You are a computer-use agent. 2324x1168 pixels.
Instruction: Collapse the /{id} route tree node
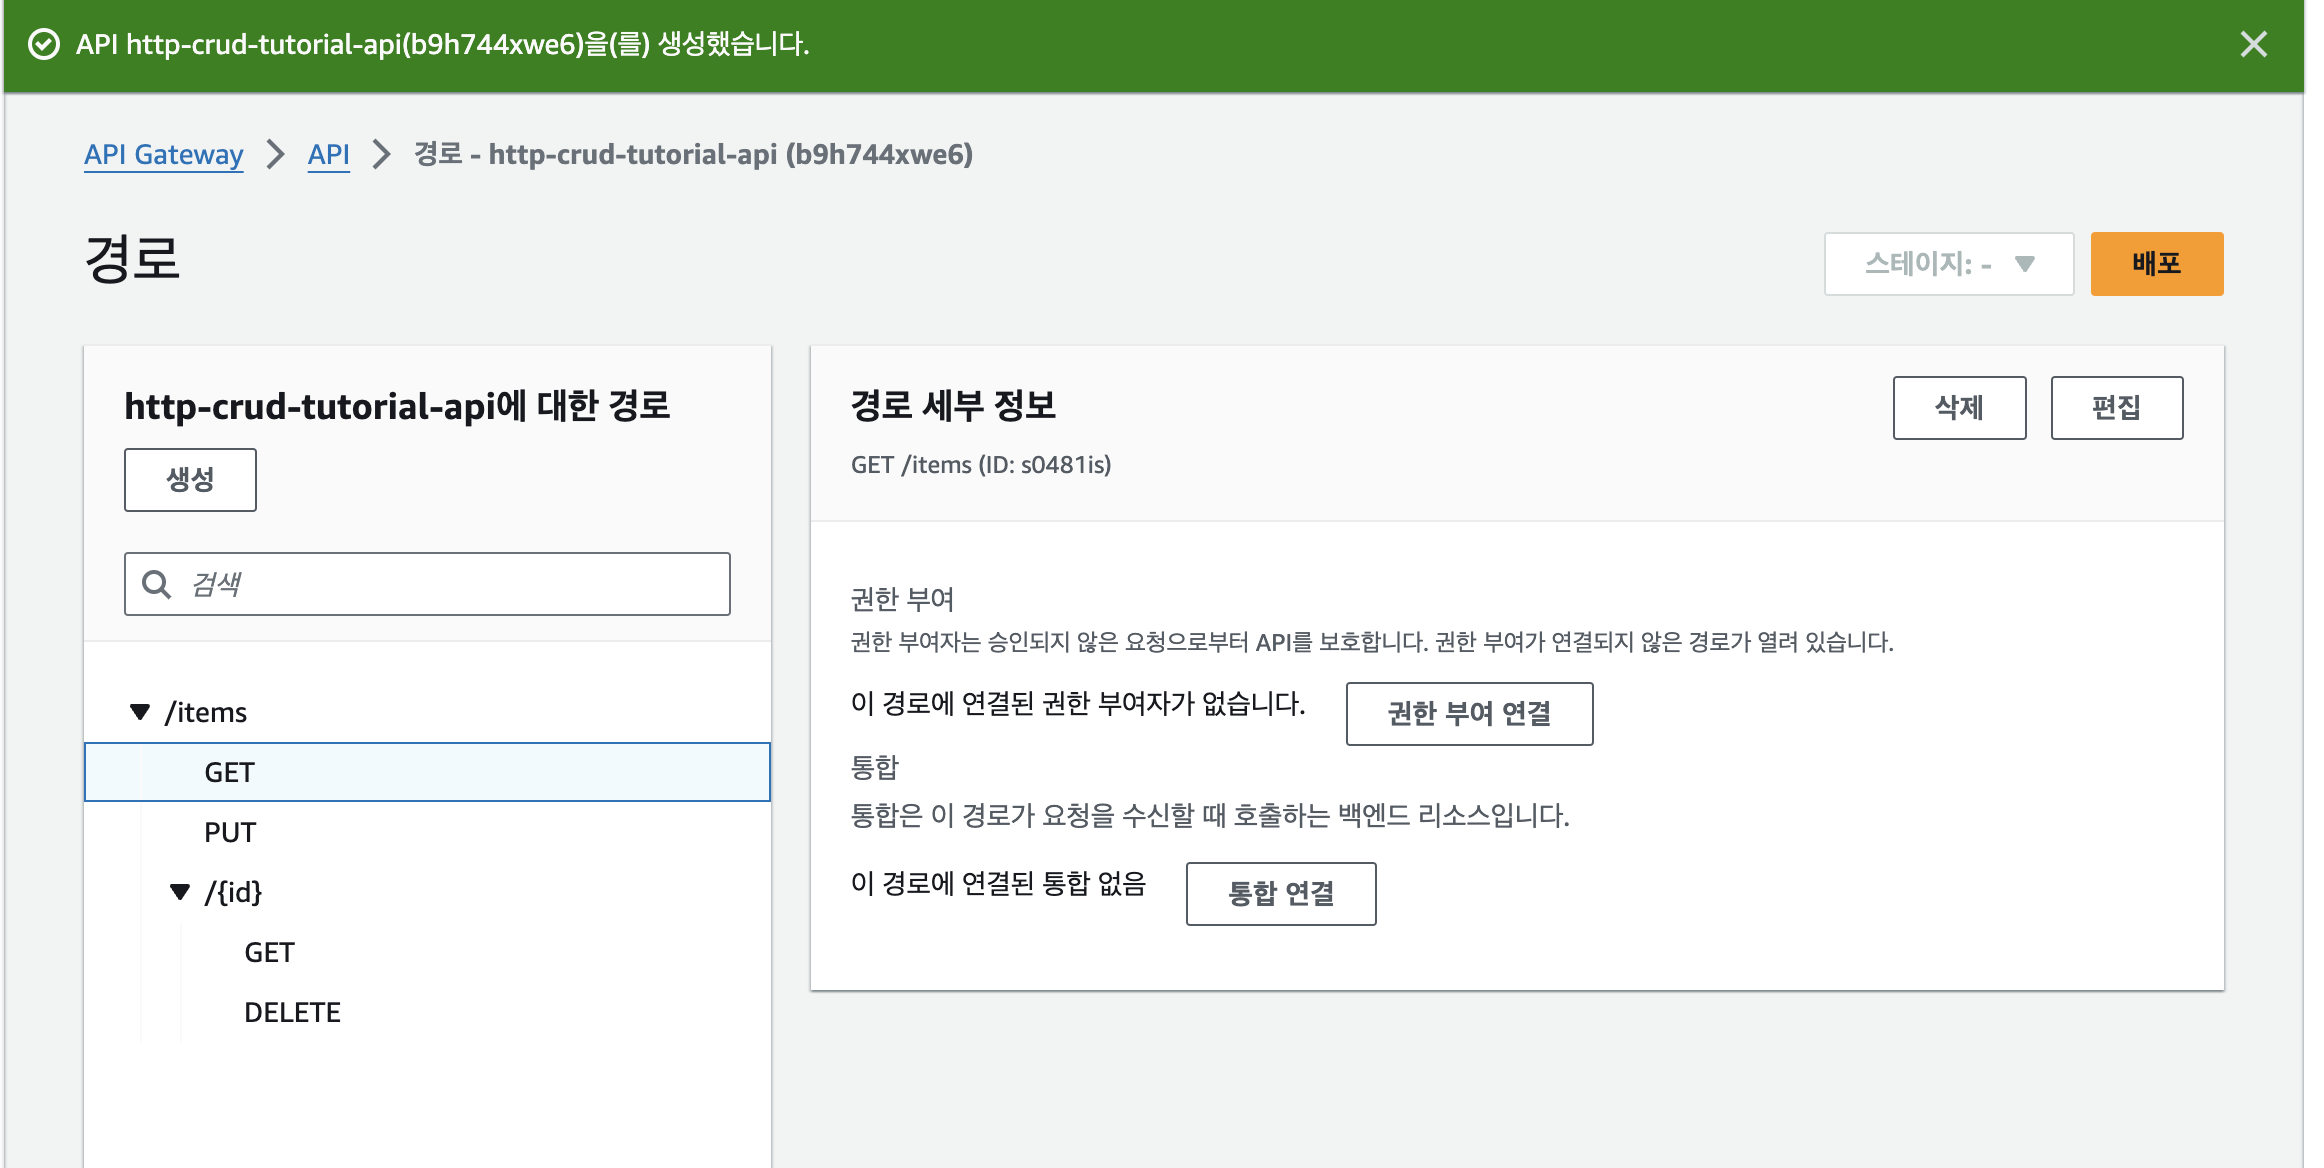(x=180, y=892)
